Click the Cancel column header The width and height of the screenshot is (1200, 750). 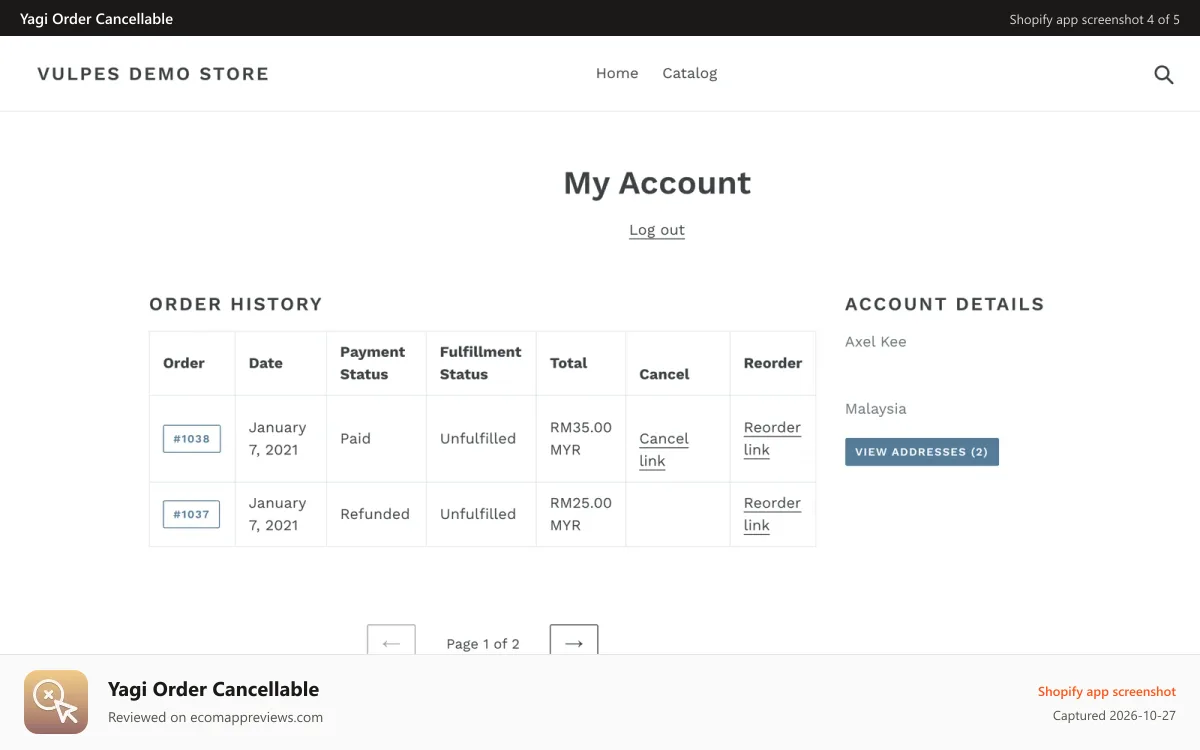664,374
